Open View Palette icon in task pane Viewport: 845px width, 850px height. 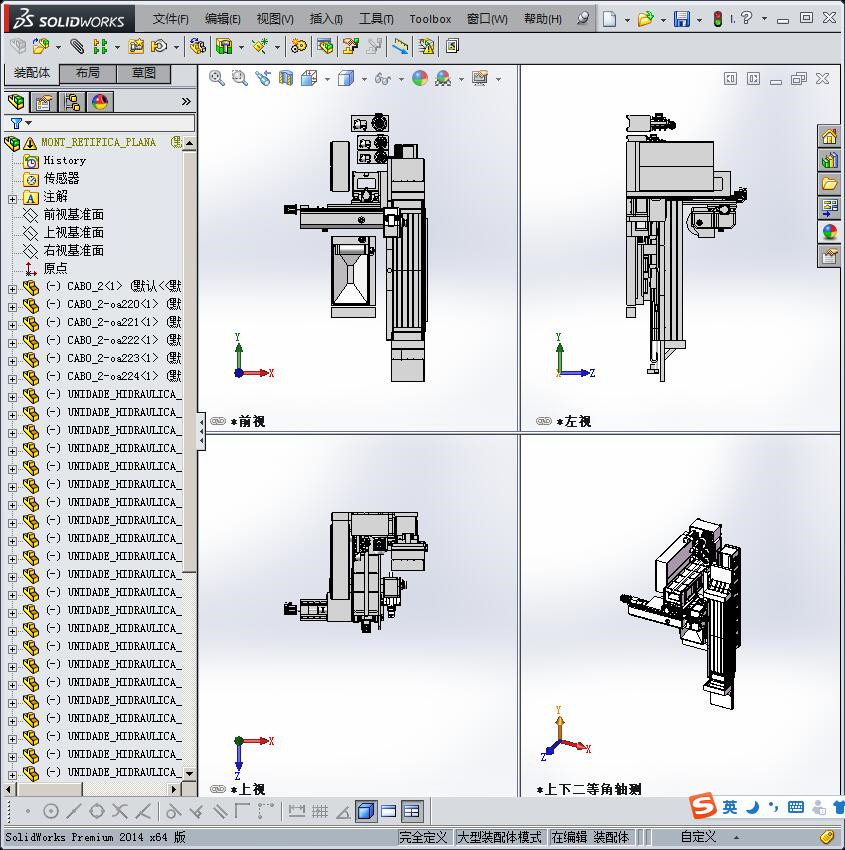(829, 208)
